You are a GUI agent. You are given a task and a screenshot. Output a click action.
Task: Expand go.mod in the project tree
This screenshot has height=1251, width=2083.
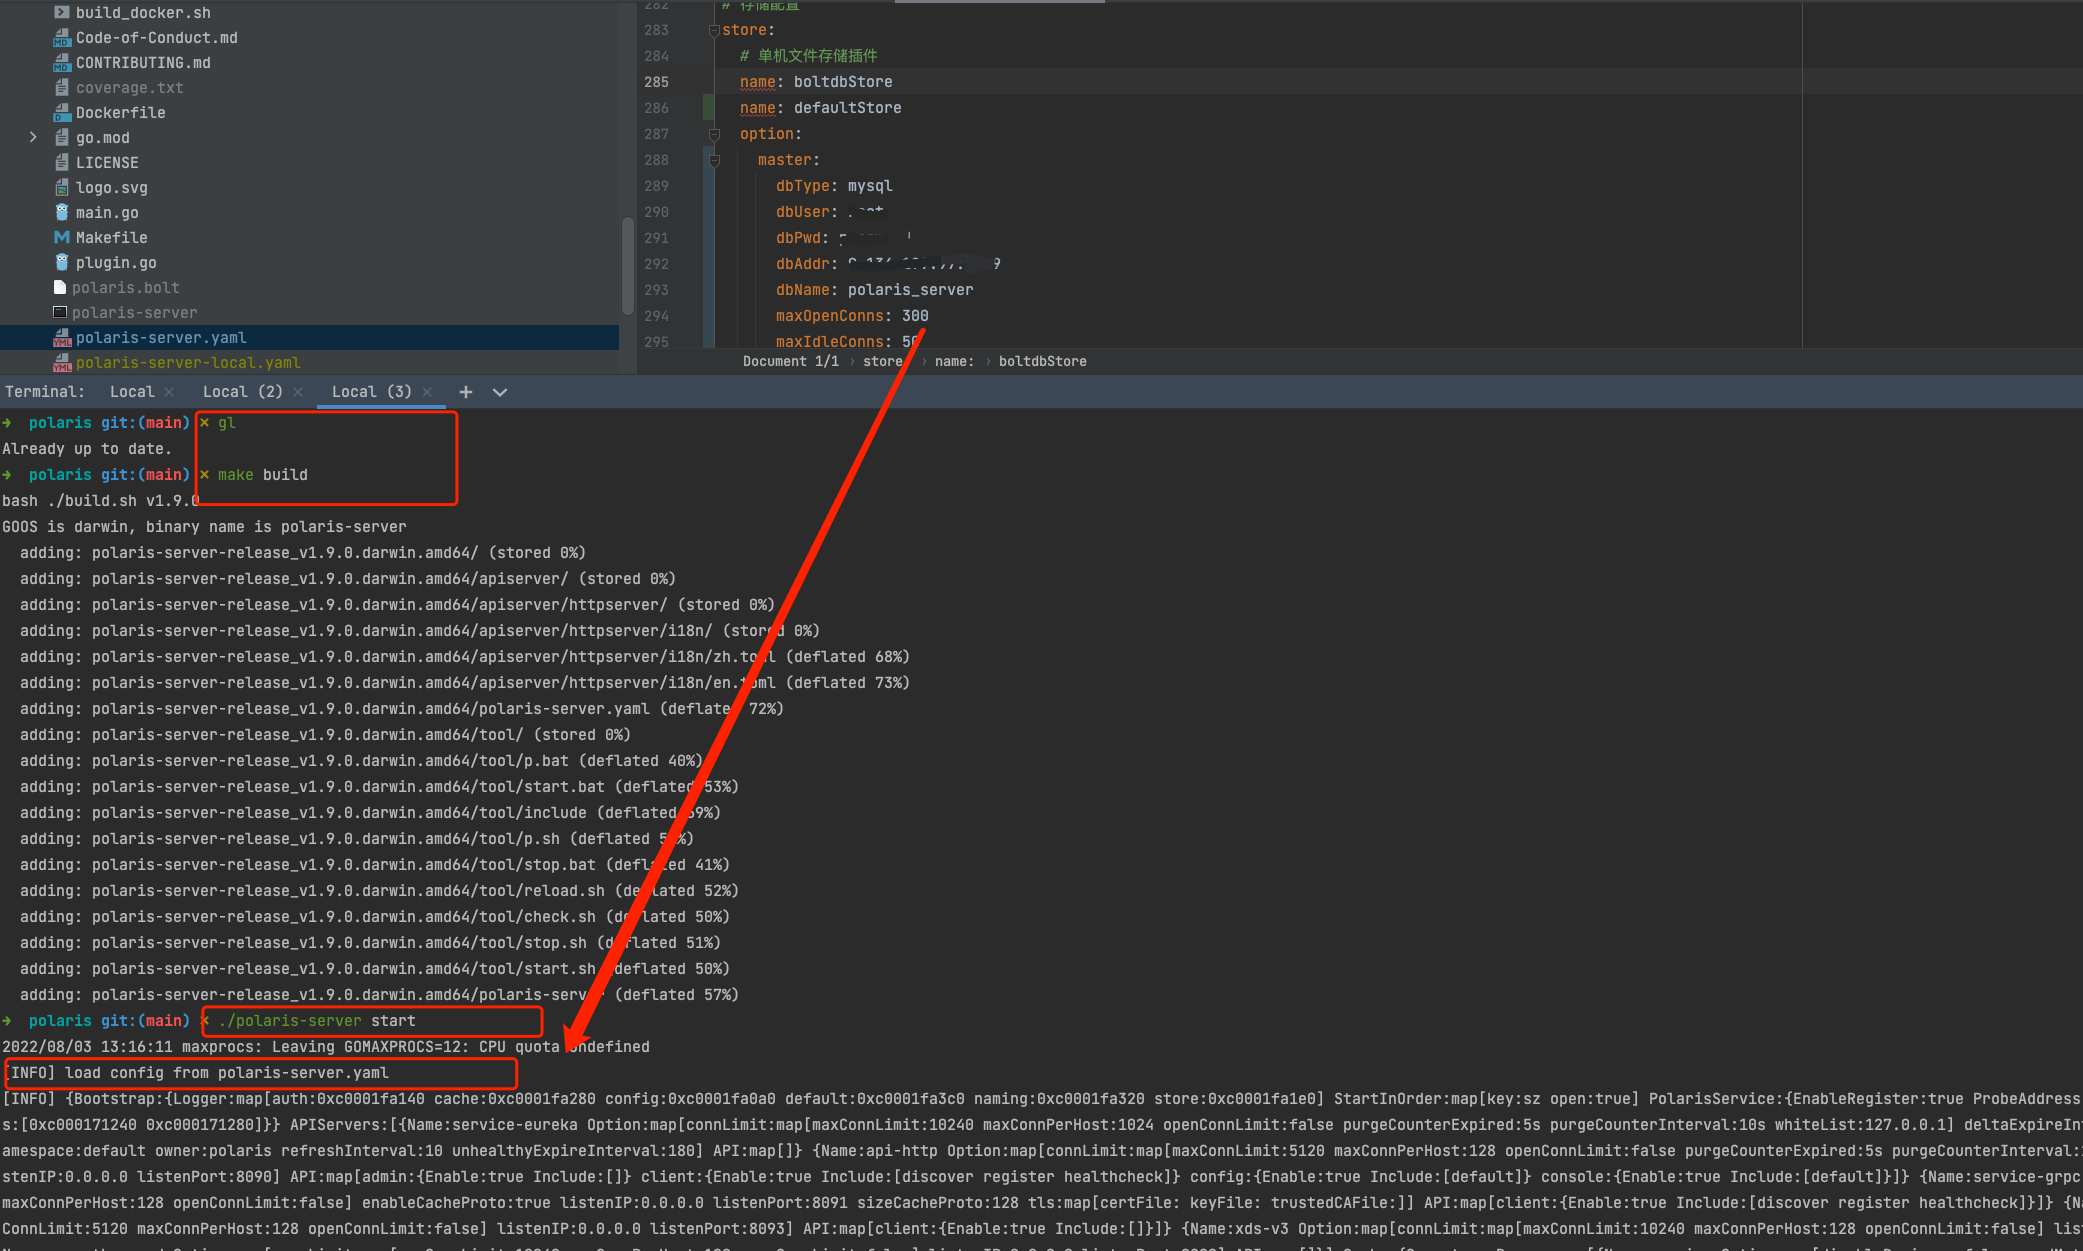(33, 137)
